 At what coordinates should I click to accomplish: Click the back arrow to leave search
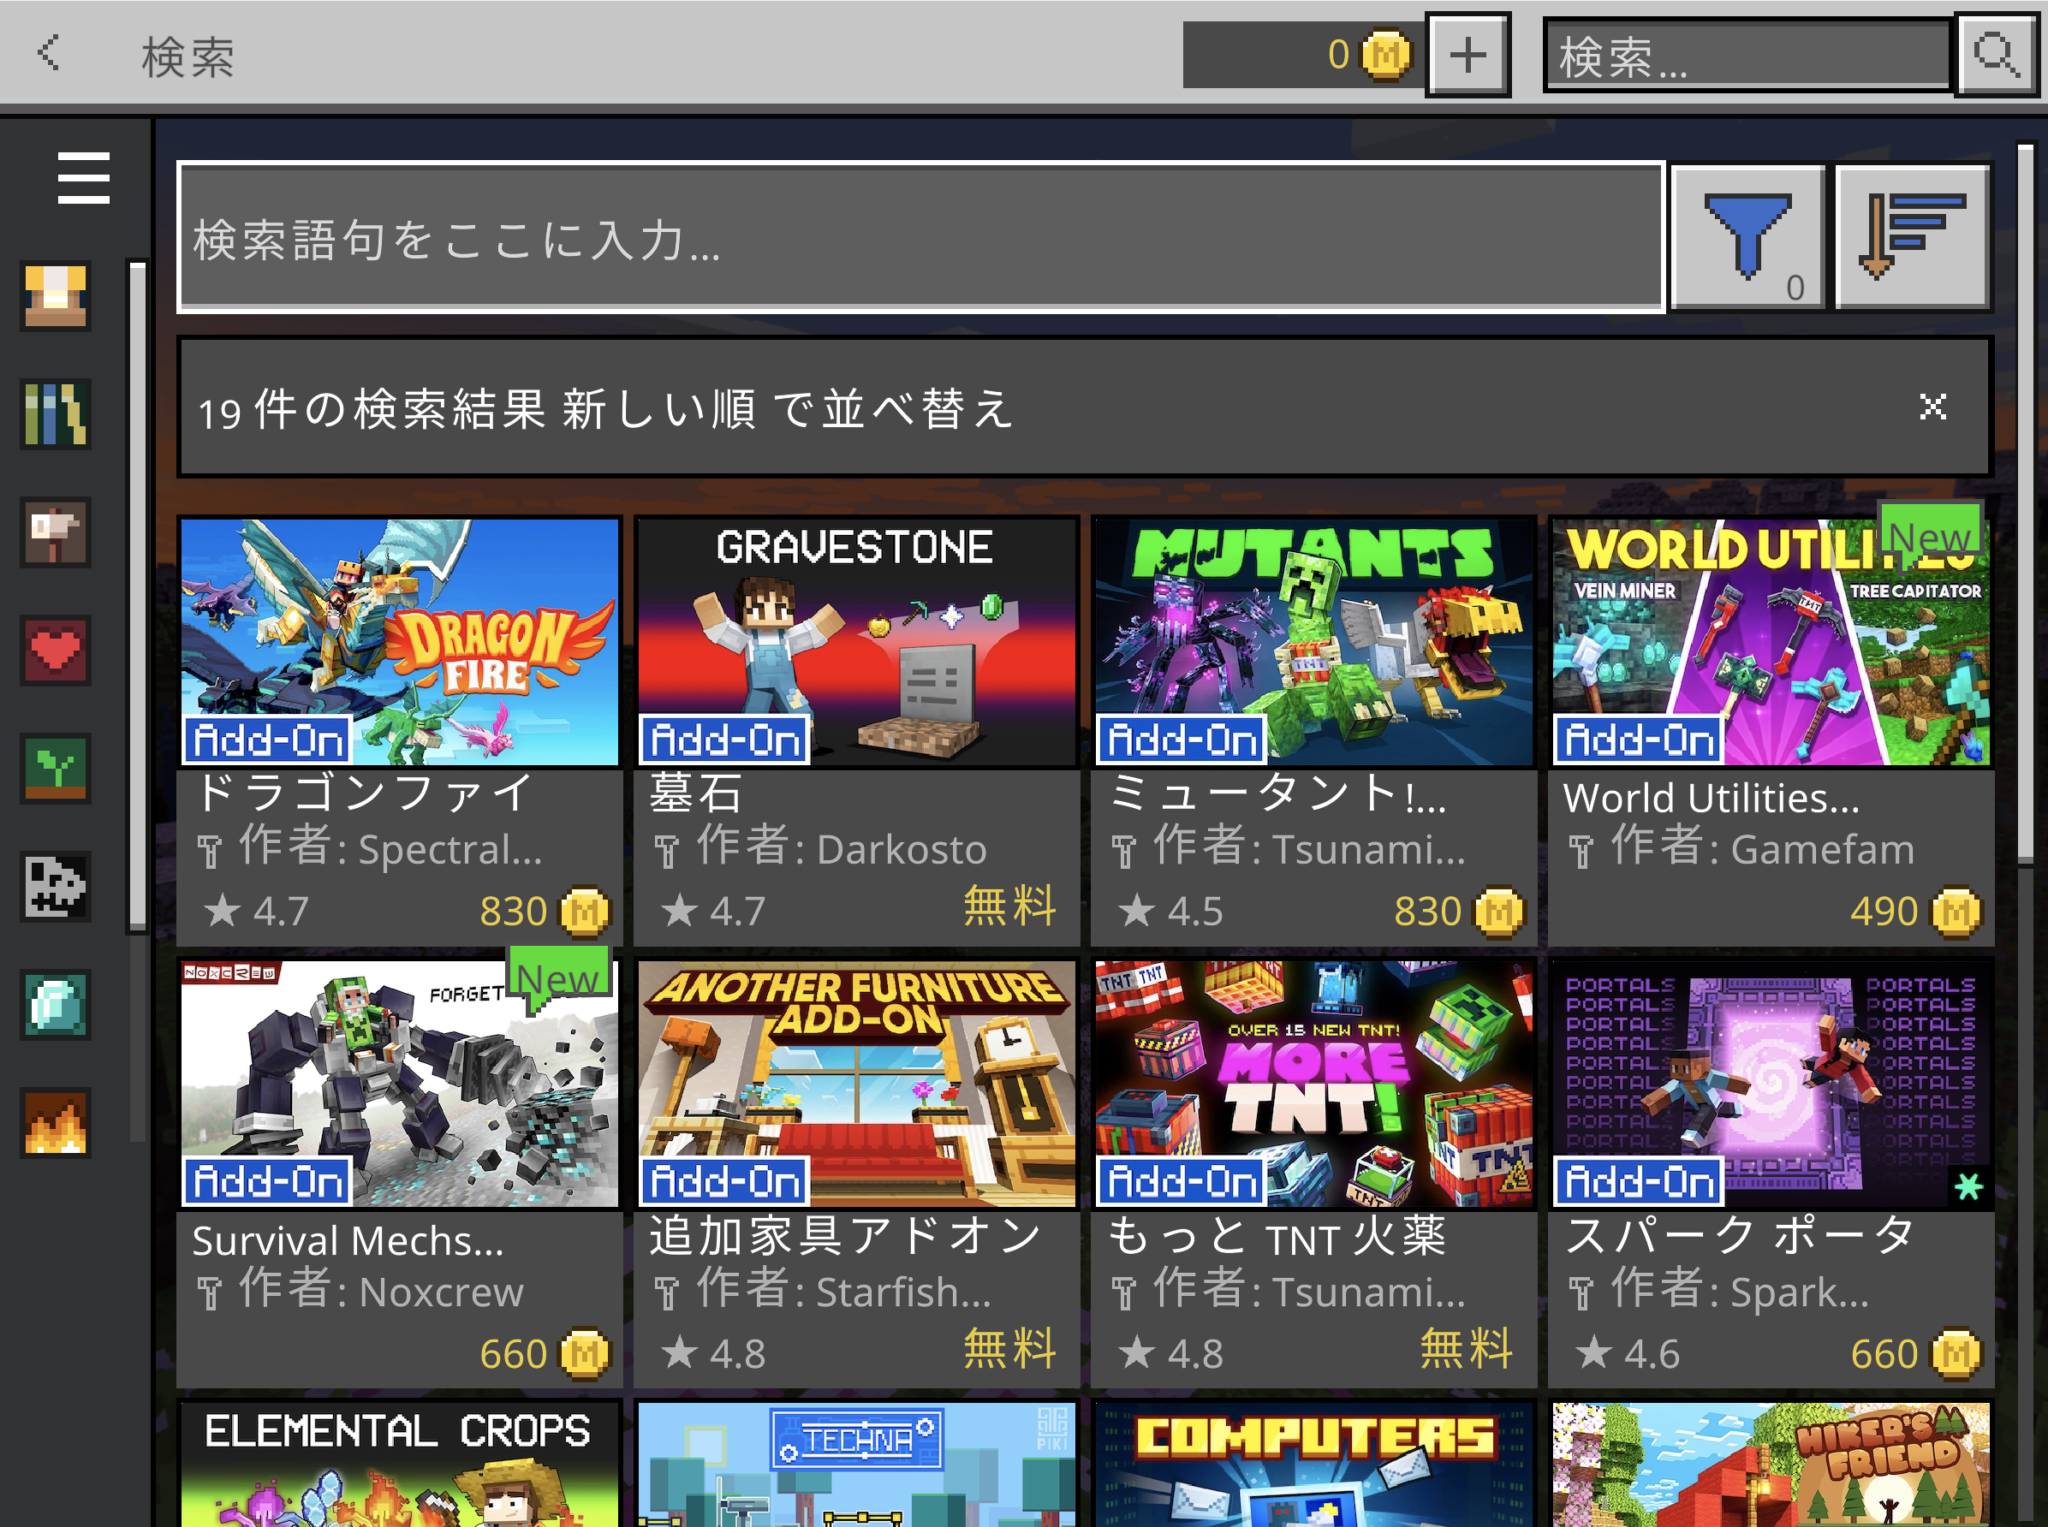(47, 55)
